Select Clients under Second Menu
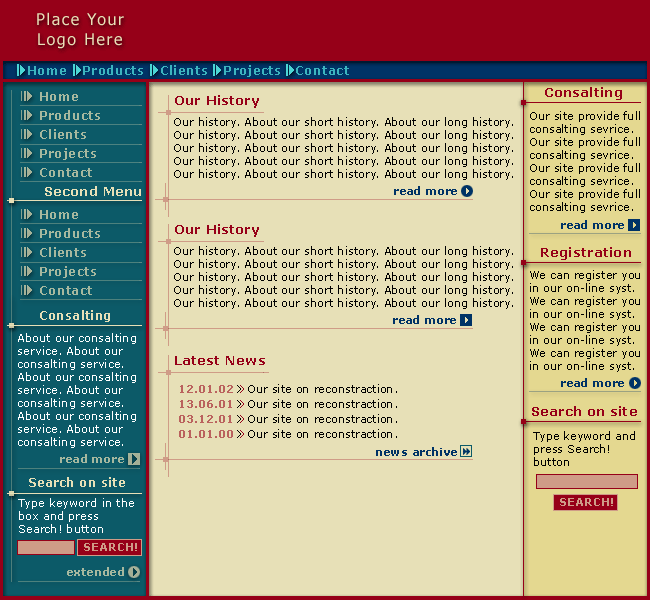 pyautogui.click(x=63, y=253)
